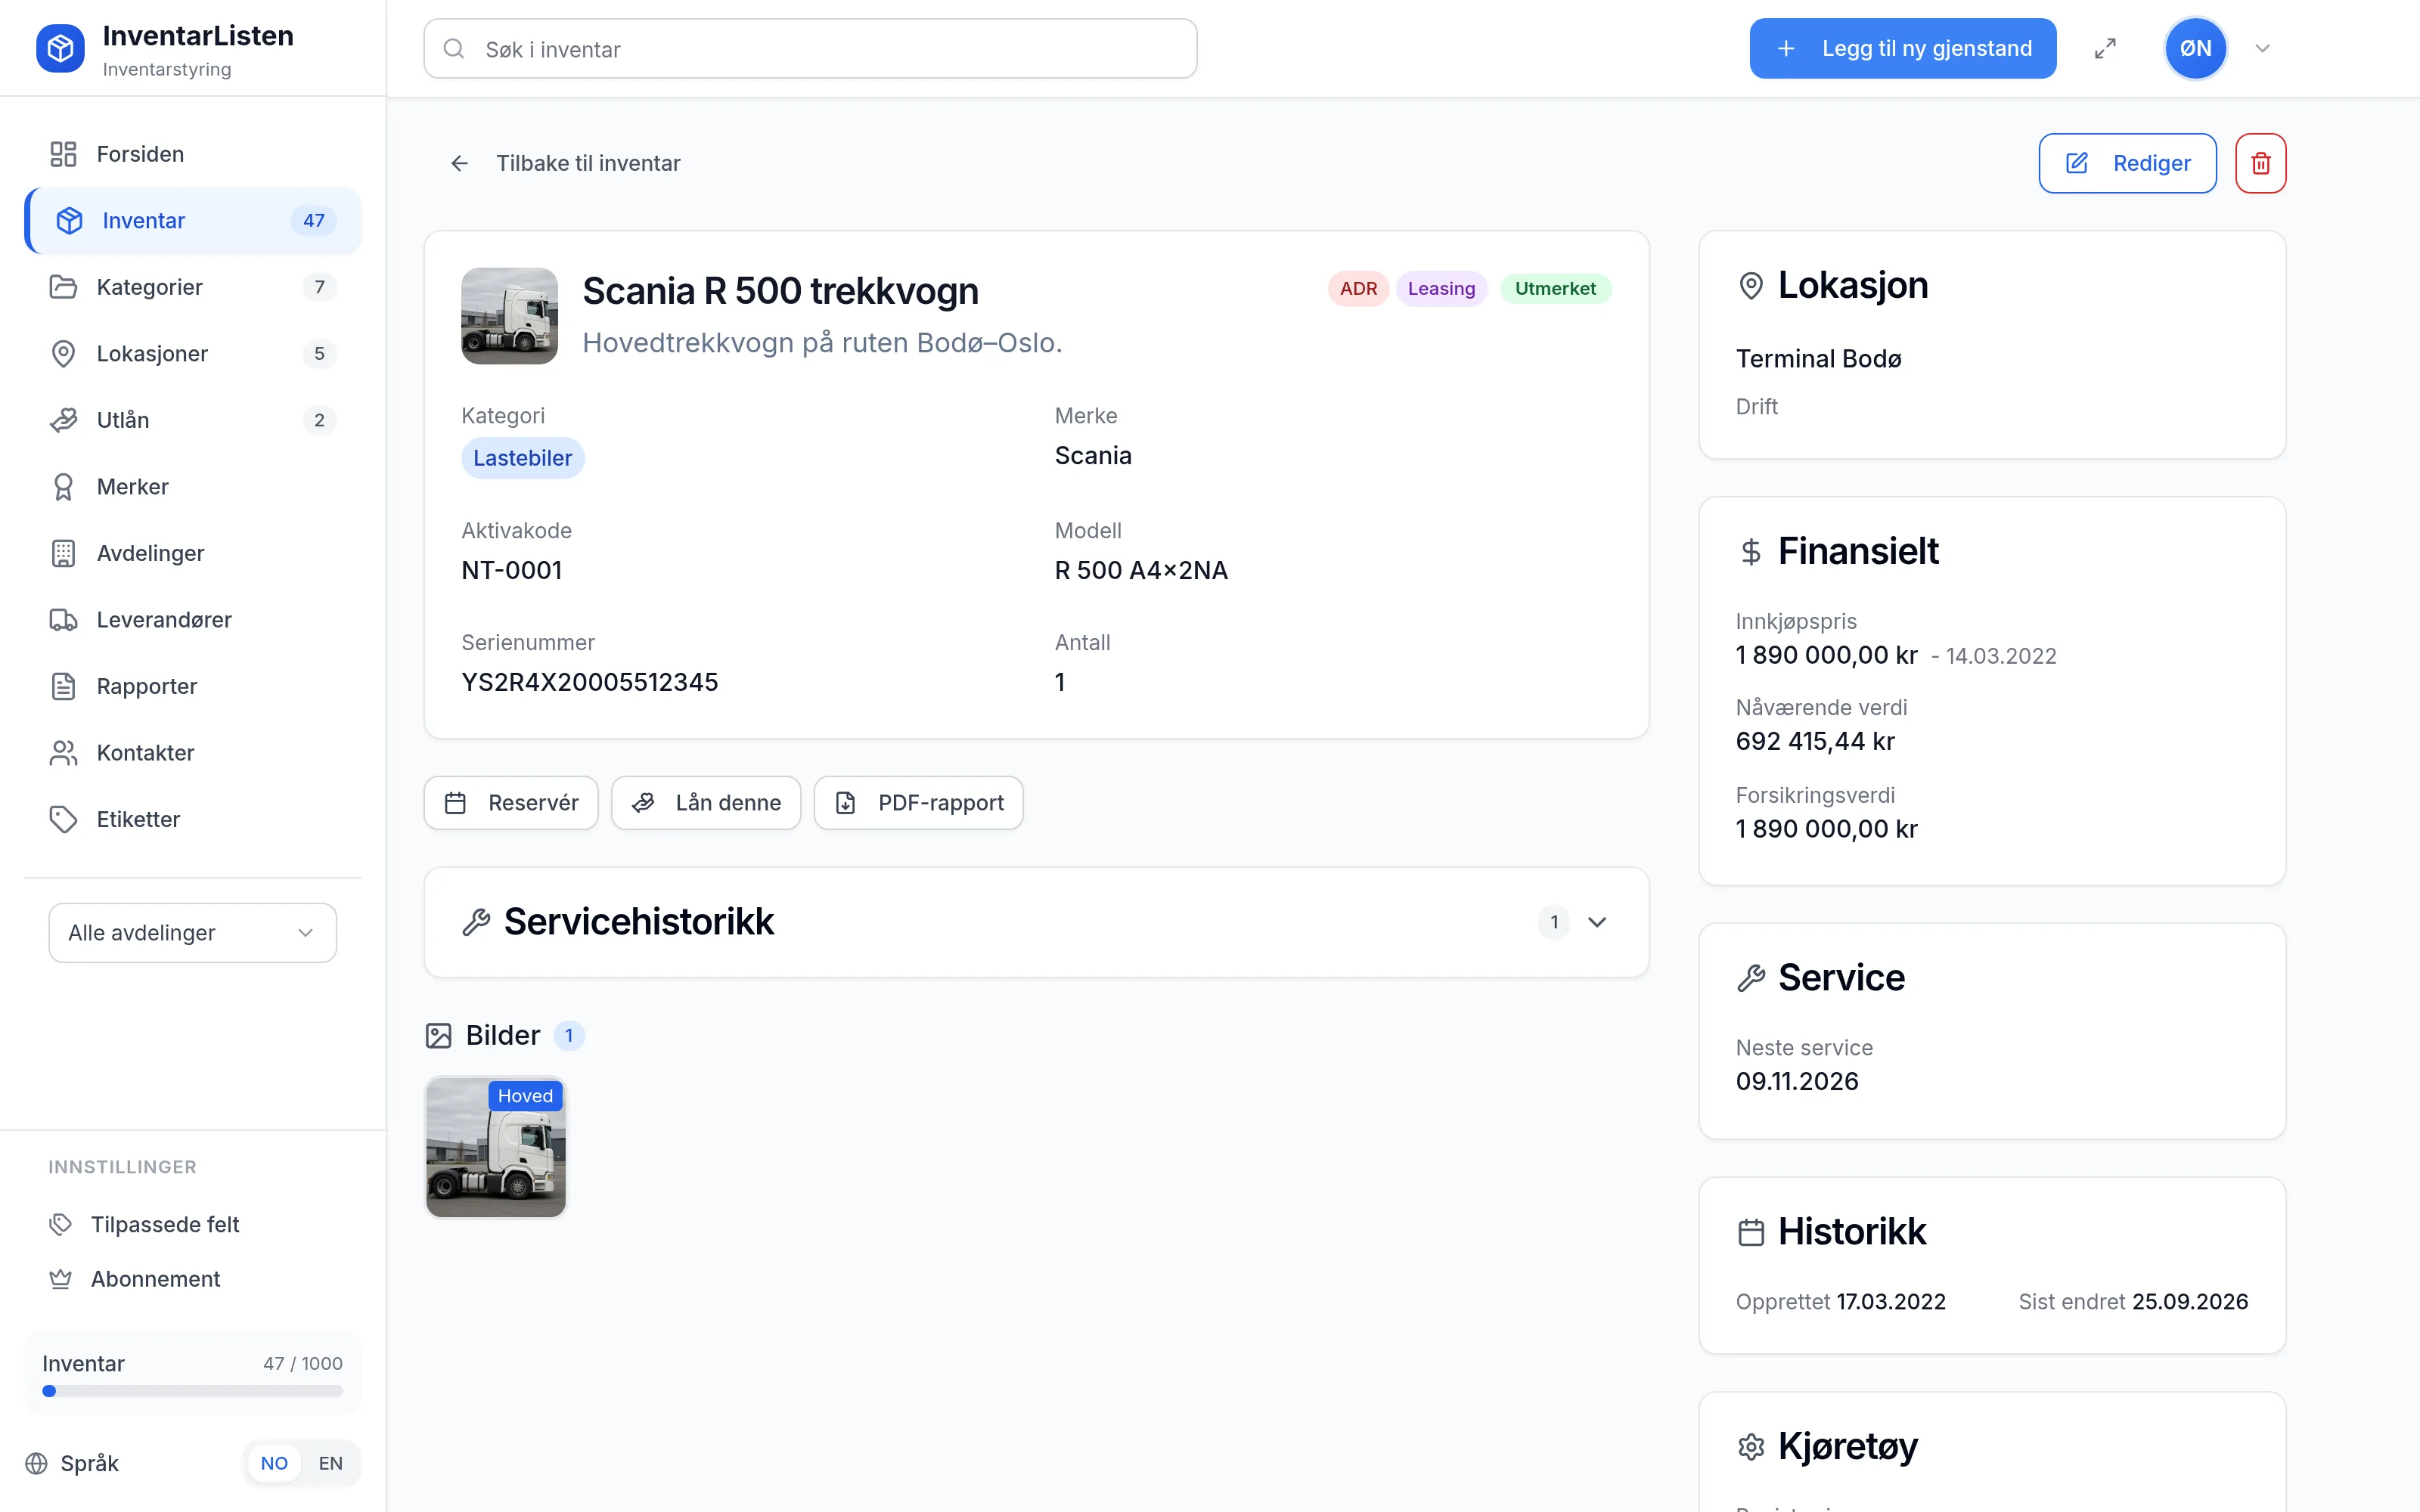Generate the PDF-rapport
This screenshot has width=2420, height=1512.
[918, 803]
